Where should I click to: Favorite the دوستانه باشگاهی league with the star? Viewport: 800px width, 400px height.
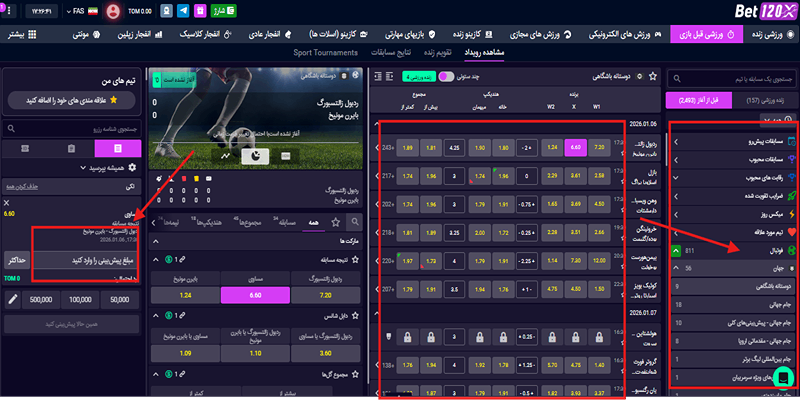click(653, 77)
